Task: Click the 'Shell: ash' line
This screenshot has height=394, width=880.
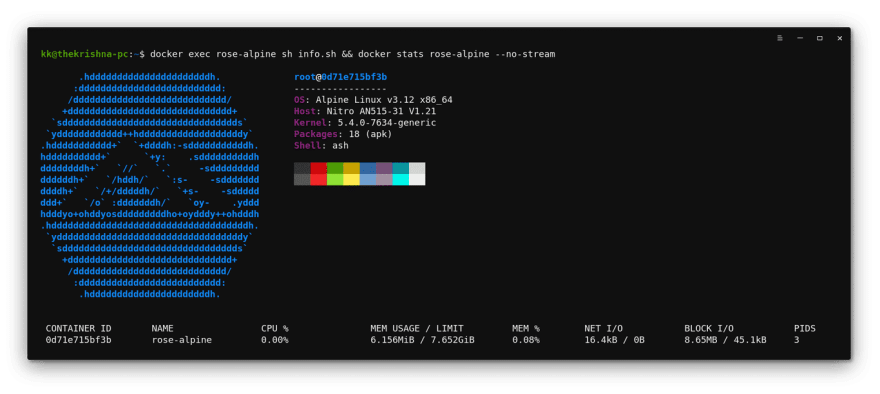Action: (x=321, y=145)
